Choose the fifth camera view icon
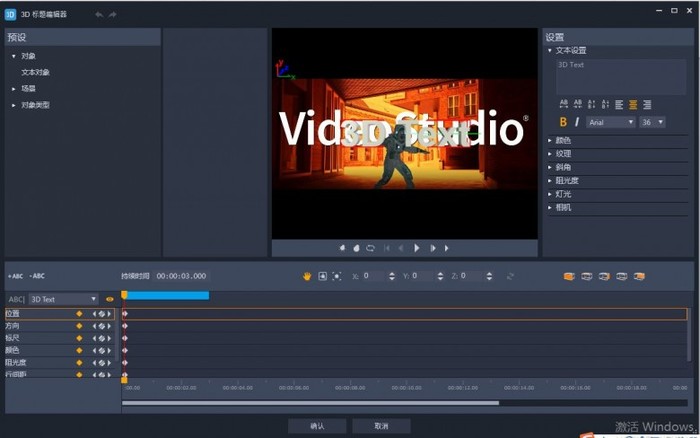Image resolution: width=700 pixels, height=438 pixels. coord(639,276)
